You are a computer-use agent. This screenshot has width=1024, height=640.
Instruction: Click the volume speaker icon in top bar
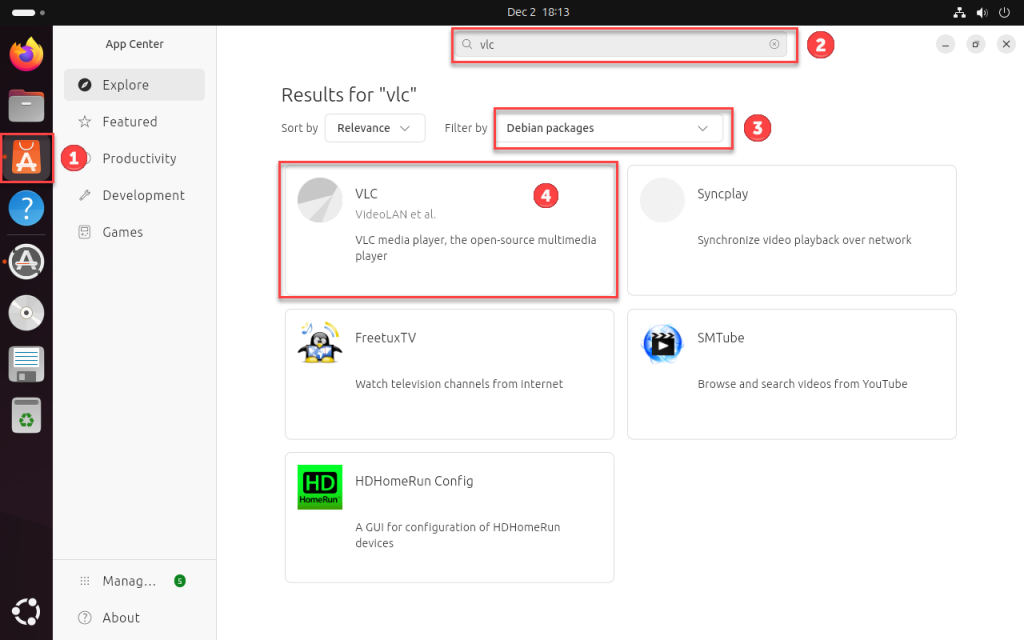[982, 12]
